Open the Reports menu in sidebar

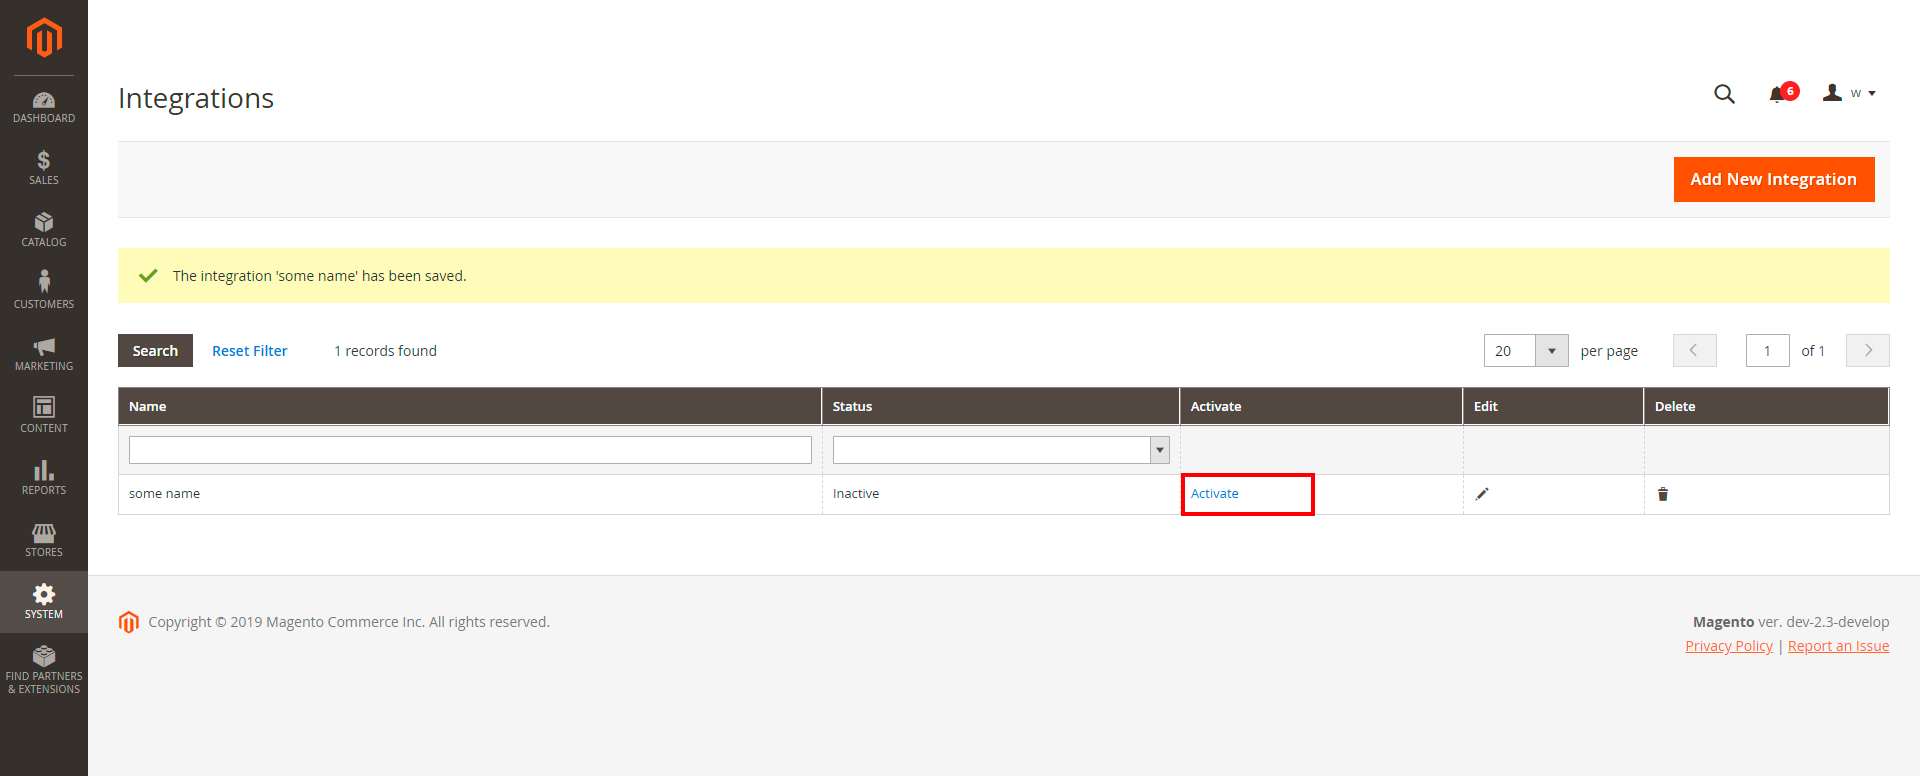tap(44, 478)
